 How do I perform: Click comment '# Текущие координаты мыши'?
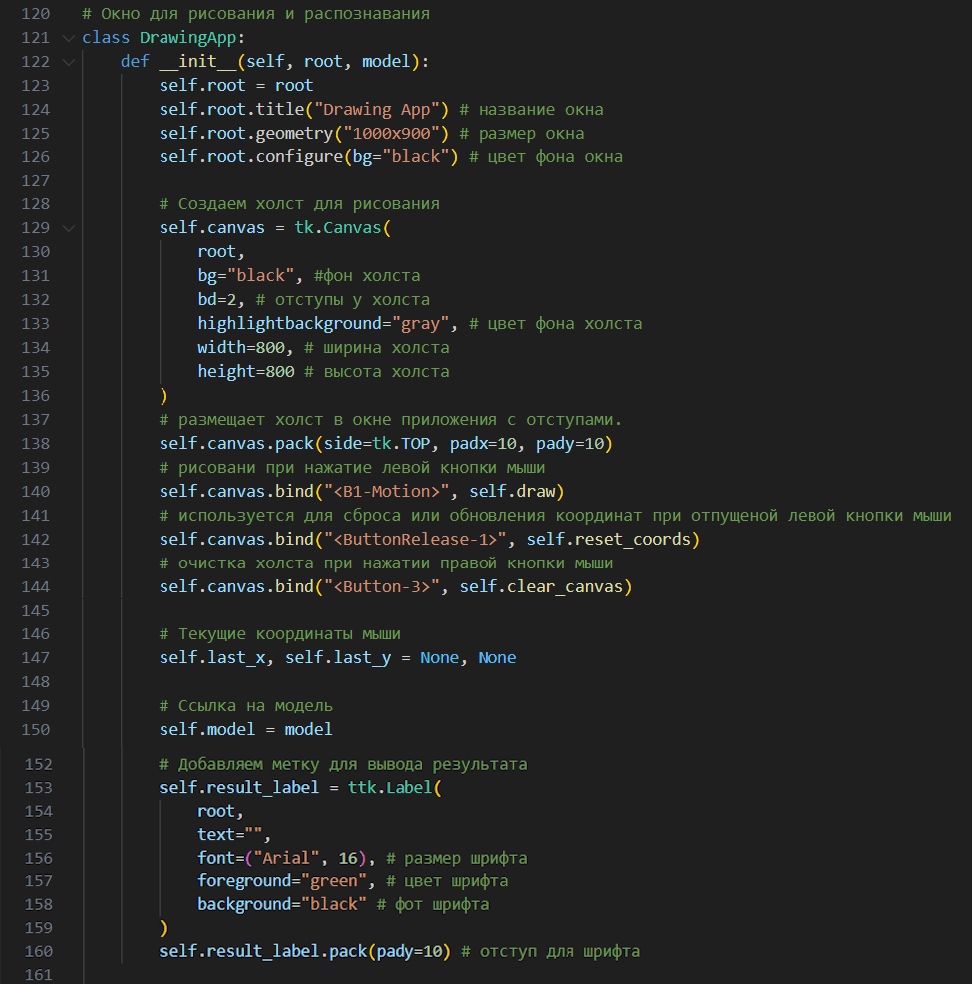point(280,634)
